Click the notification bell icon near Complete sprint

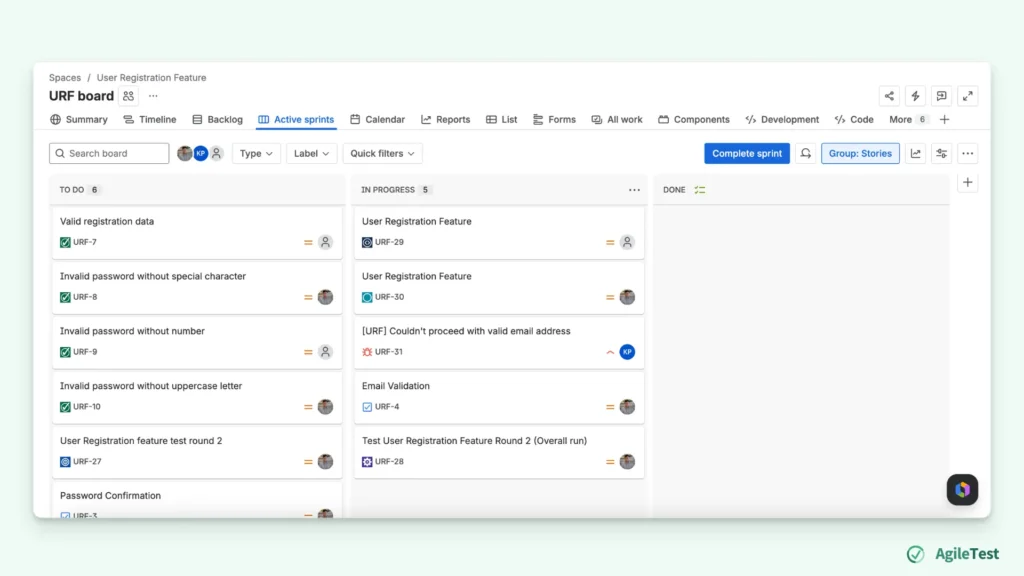[x=805, y=153]
